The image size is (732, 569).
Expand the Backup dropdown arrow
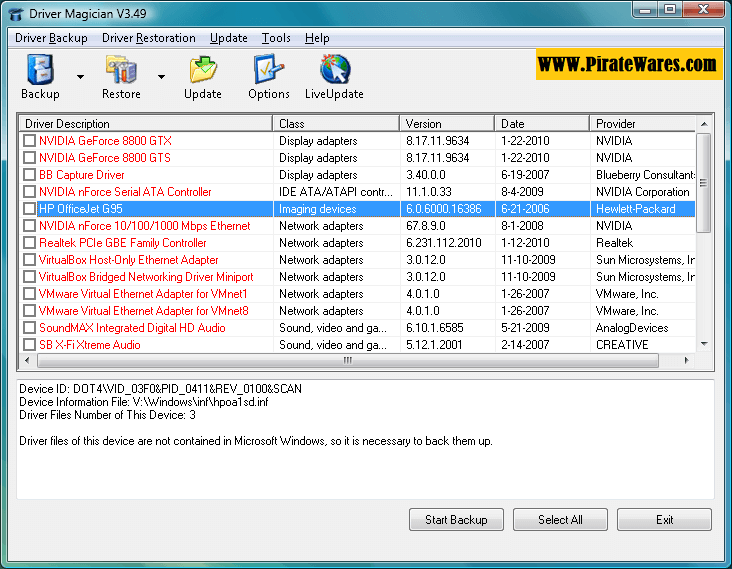(x=80, y=77)
